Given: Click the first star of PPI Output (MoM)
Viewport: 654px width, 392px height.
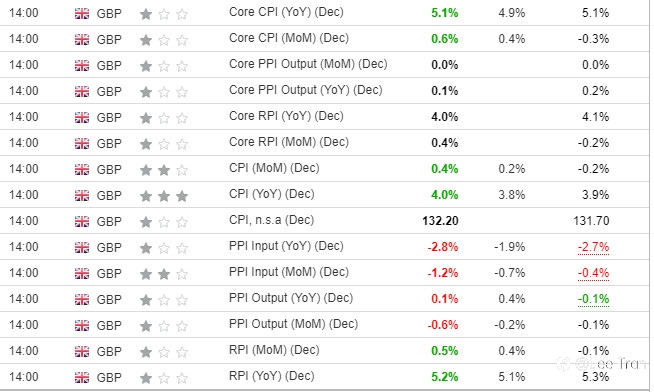Looking at the screenshot, I should click(146, 325).
